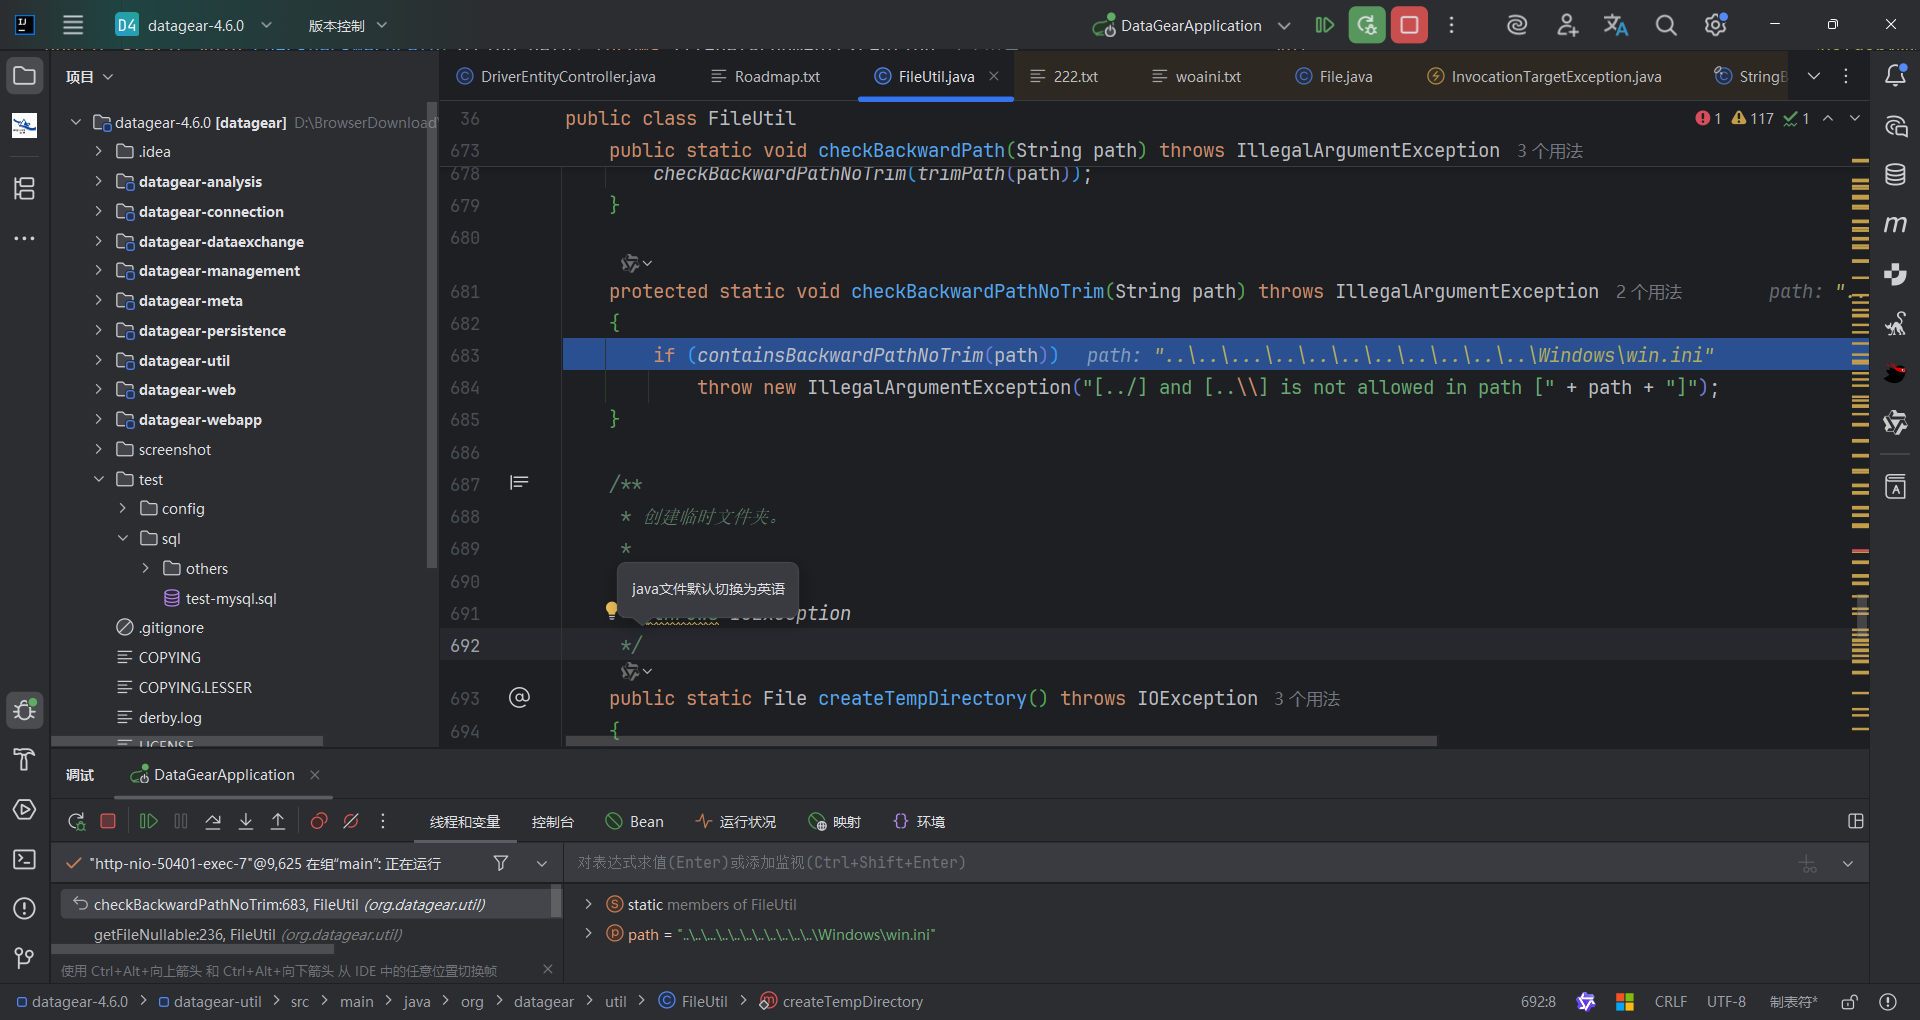Switch to DriverEntityController.java tab
The width and height of the screenshot is (1920, 1020).
coord(556,76)
